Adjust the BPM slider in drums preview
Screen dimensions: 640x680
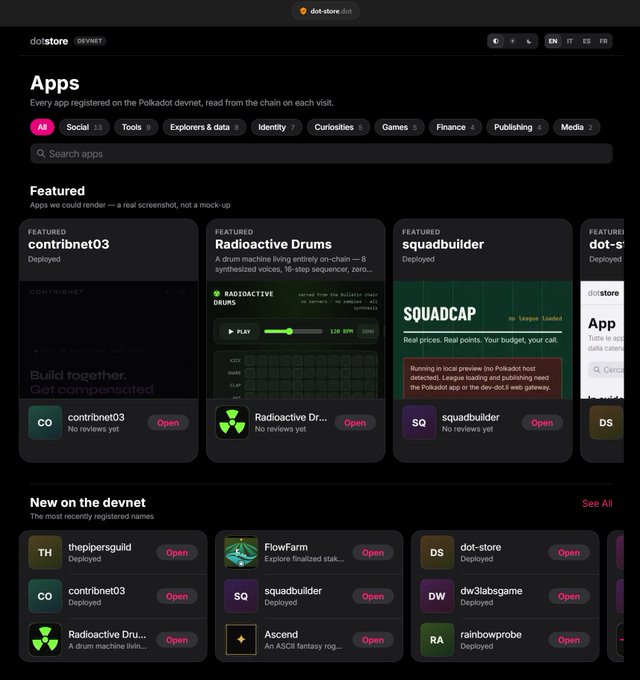click(293, 331)
